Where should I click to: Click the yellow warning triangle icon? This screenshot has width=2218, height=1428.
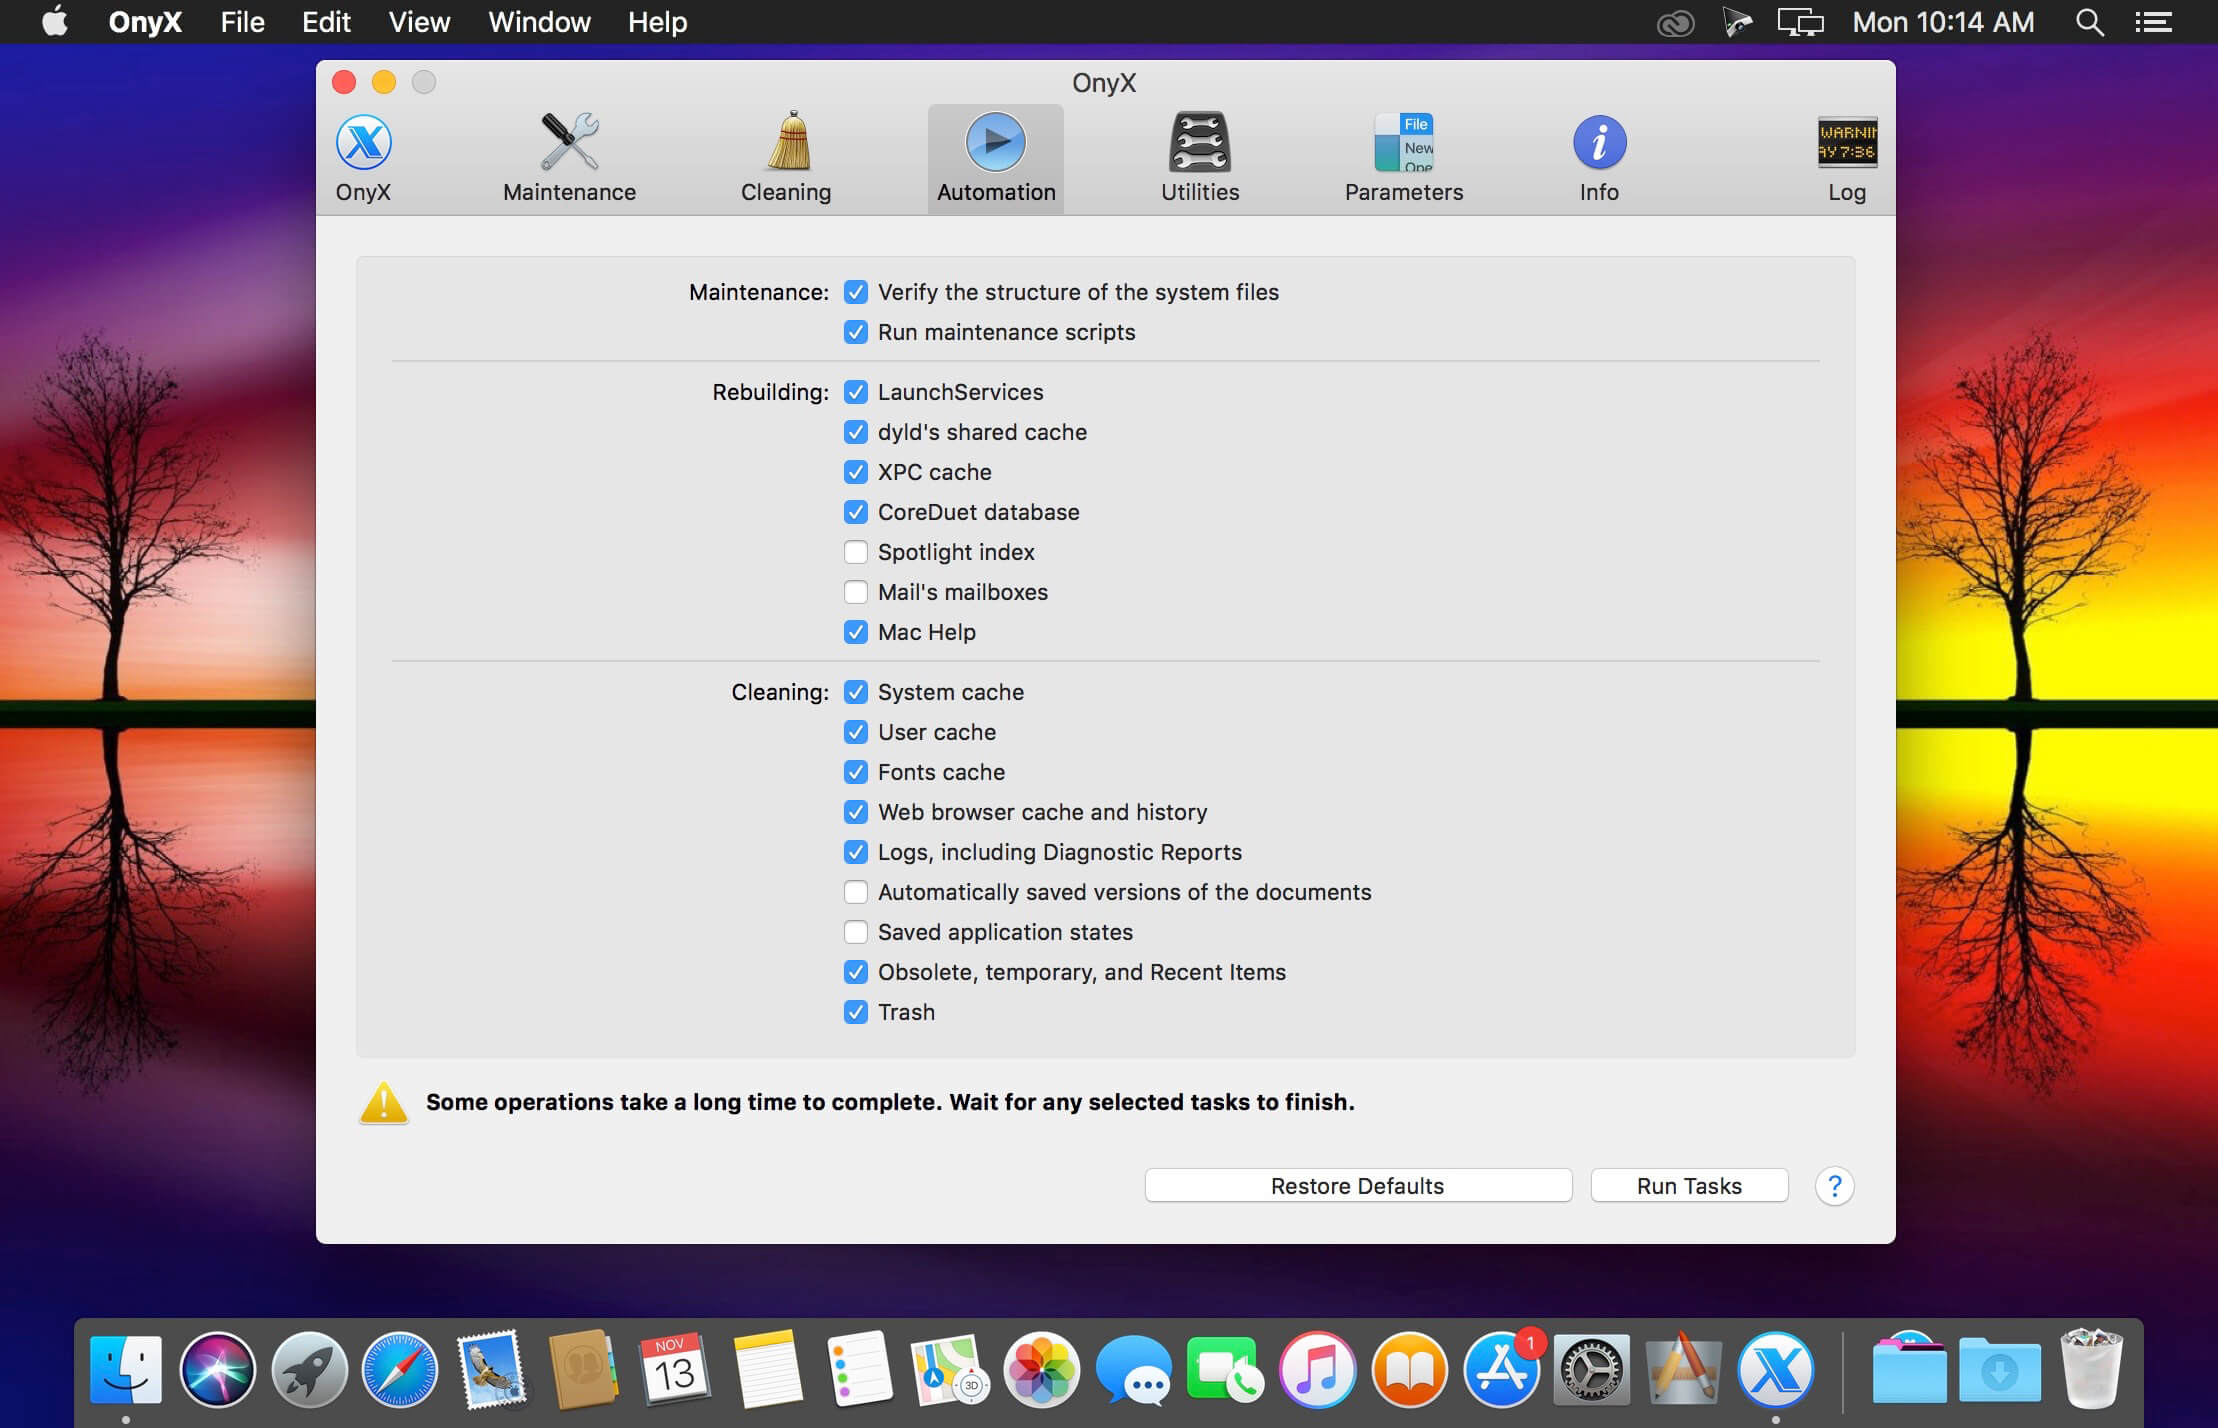(x=384, y=1103)
